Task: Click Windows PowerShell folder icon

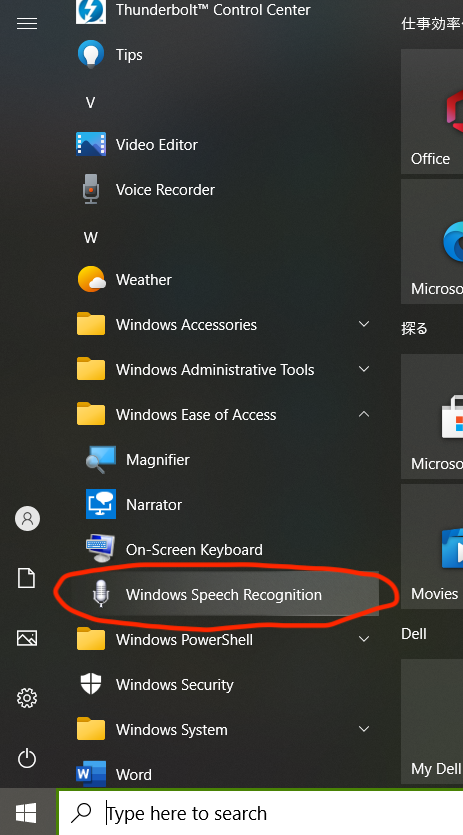Action: coord(91,639)
